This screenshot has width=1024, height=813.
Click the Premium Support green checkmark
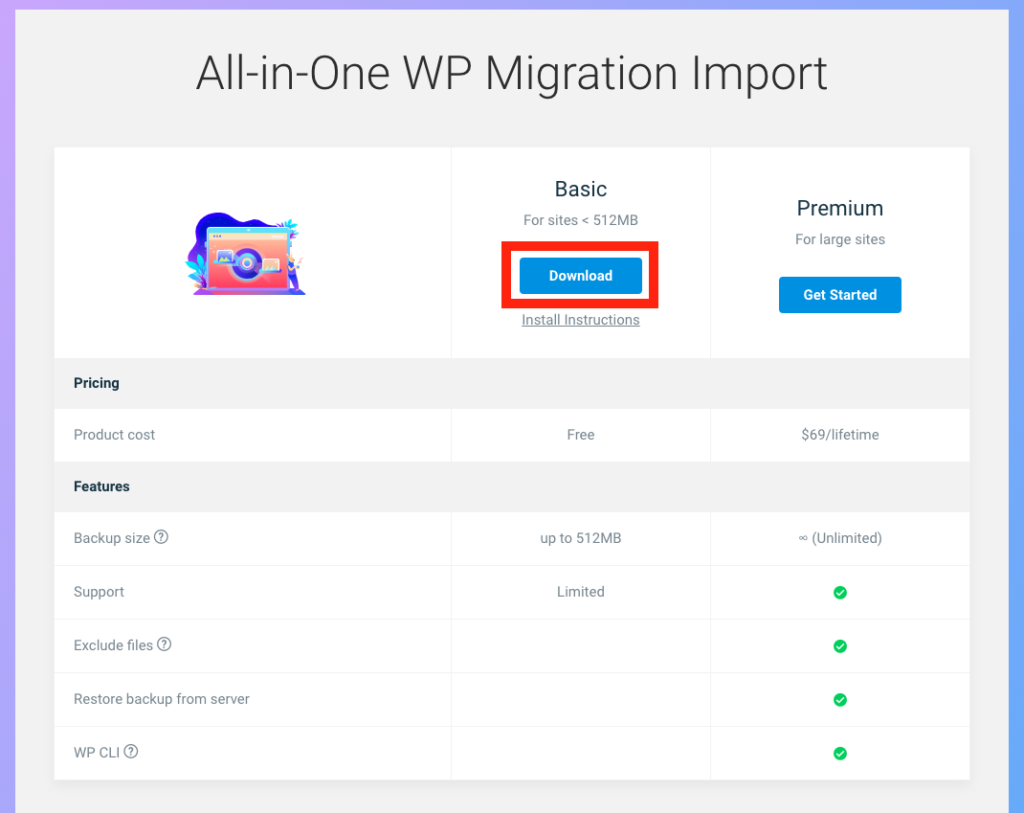coord(840,592)
